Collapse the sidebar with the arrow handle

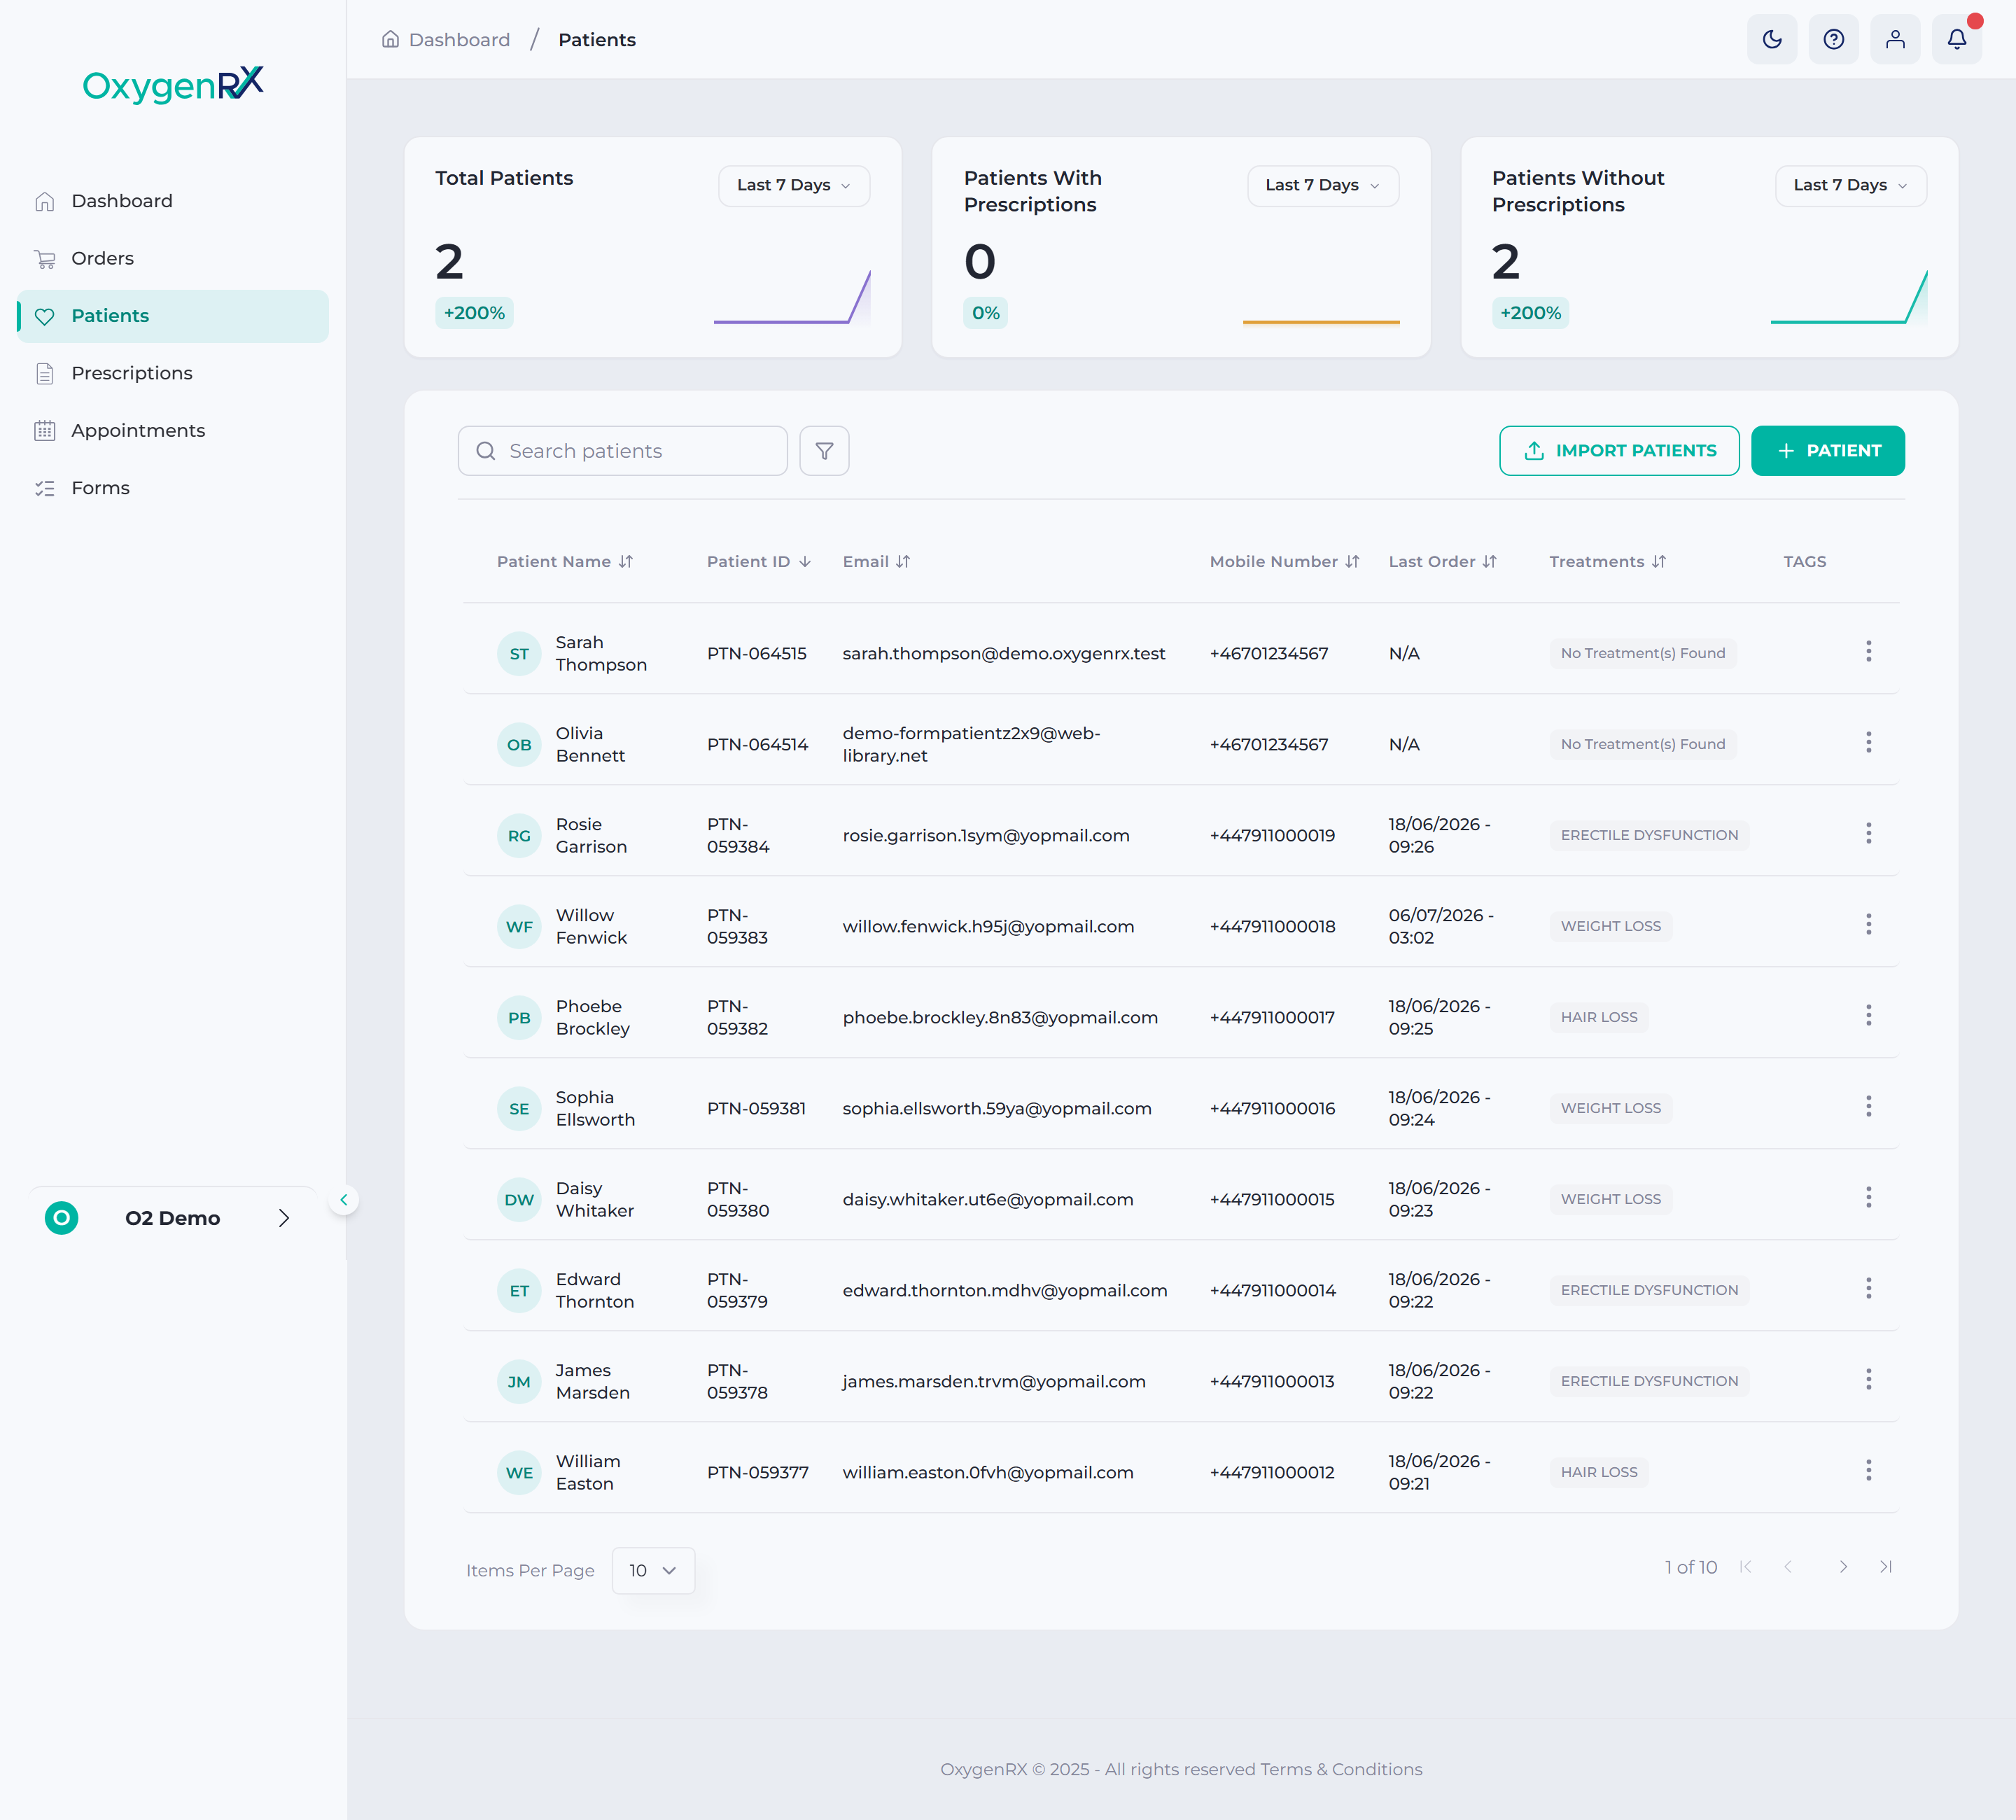coord(343,1200)
